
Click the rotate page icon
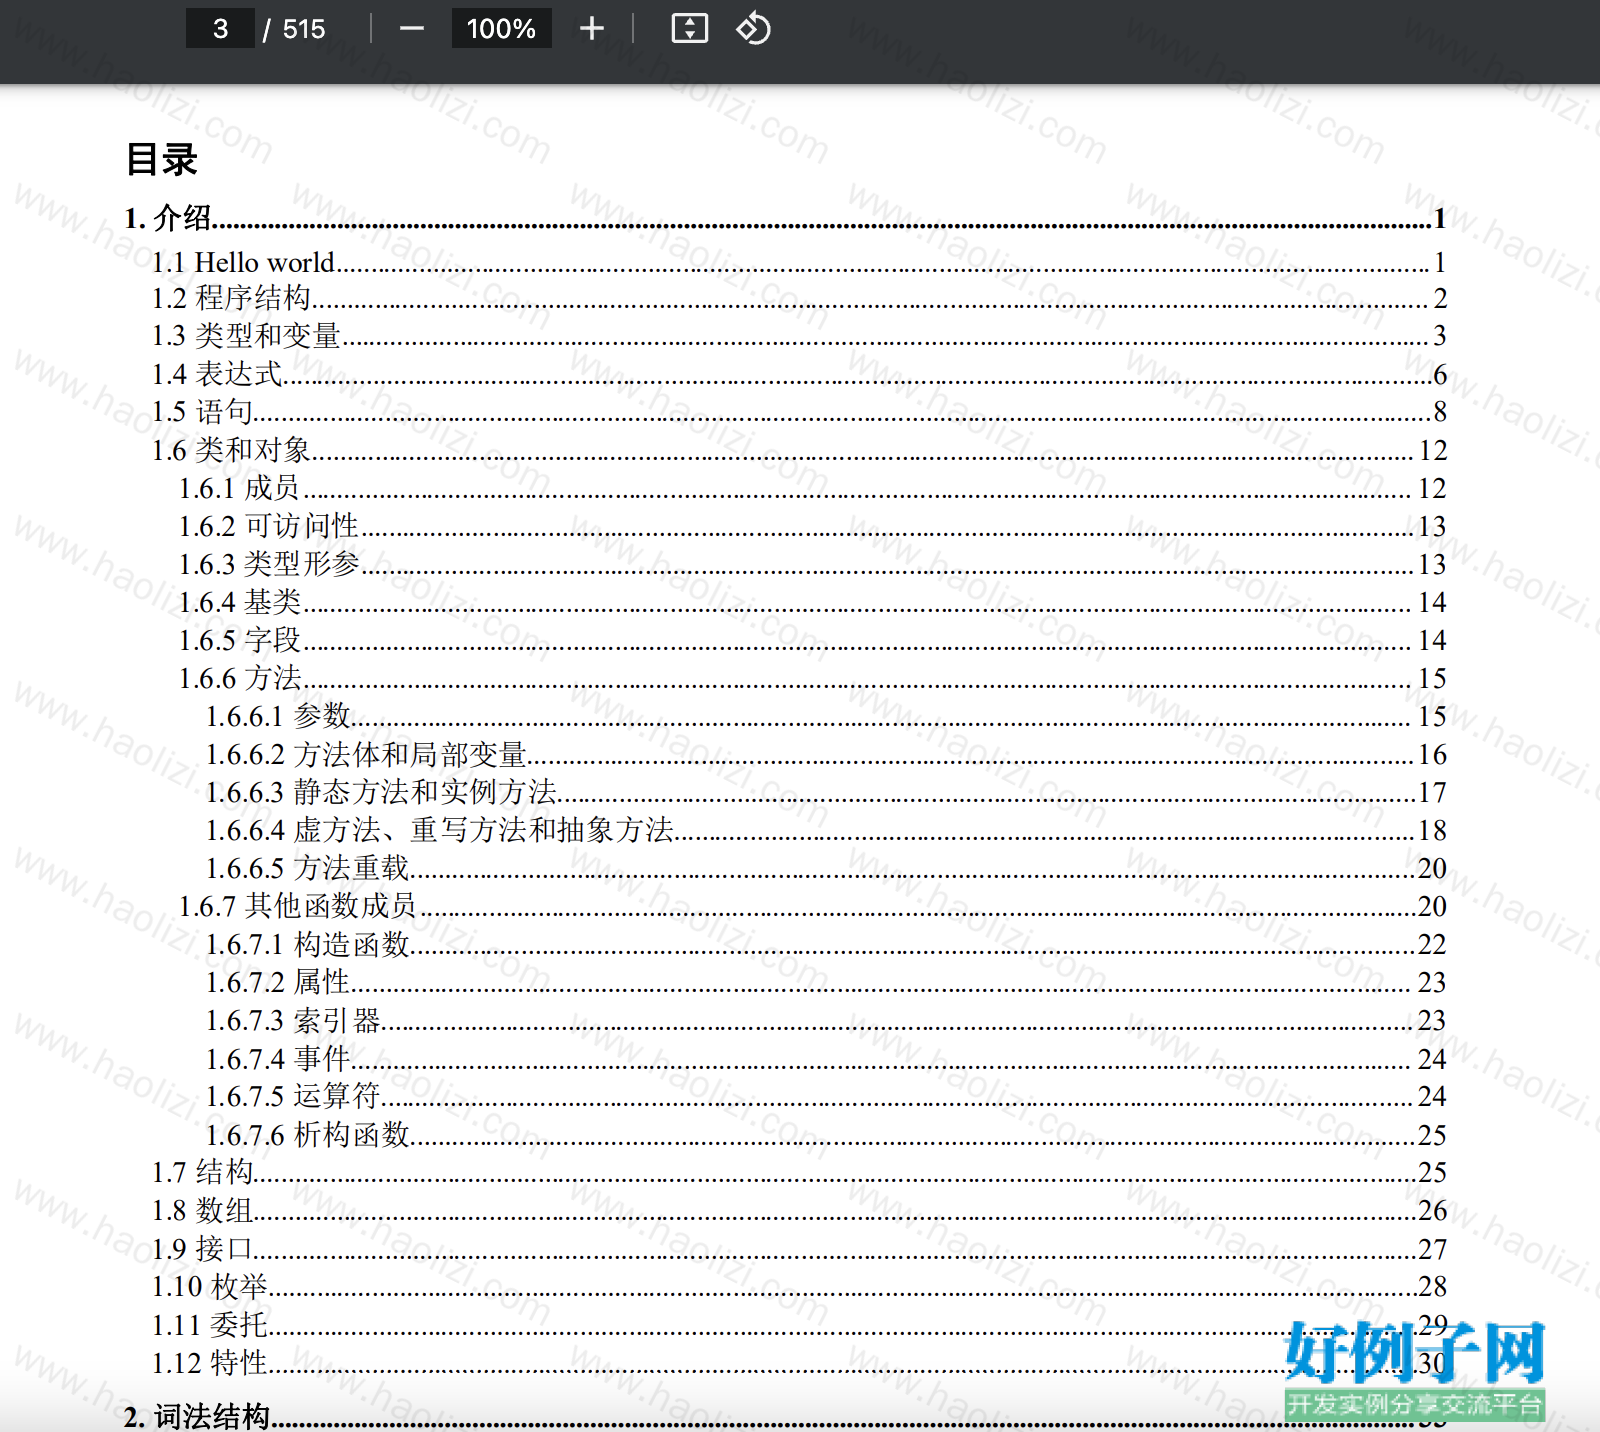point(753,29)
